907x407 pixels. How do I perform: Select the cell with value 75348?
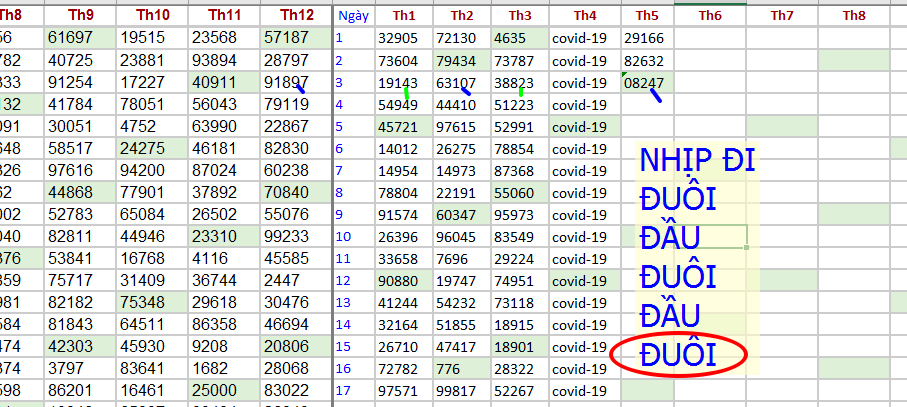[152, 302]
